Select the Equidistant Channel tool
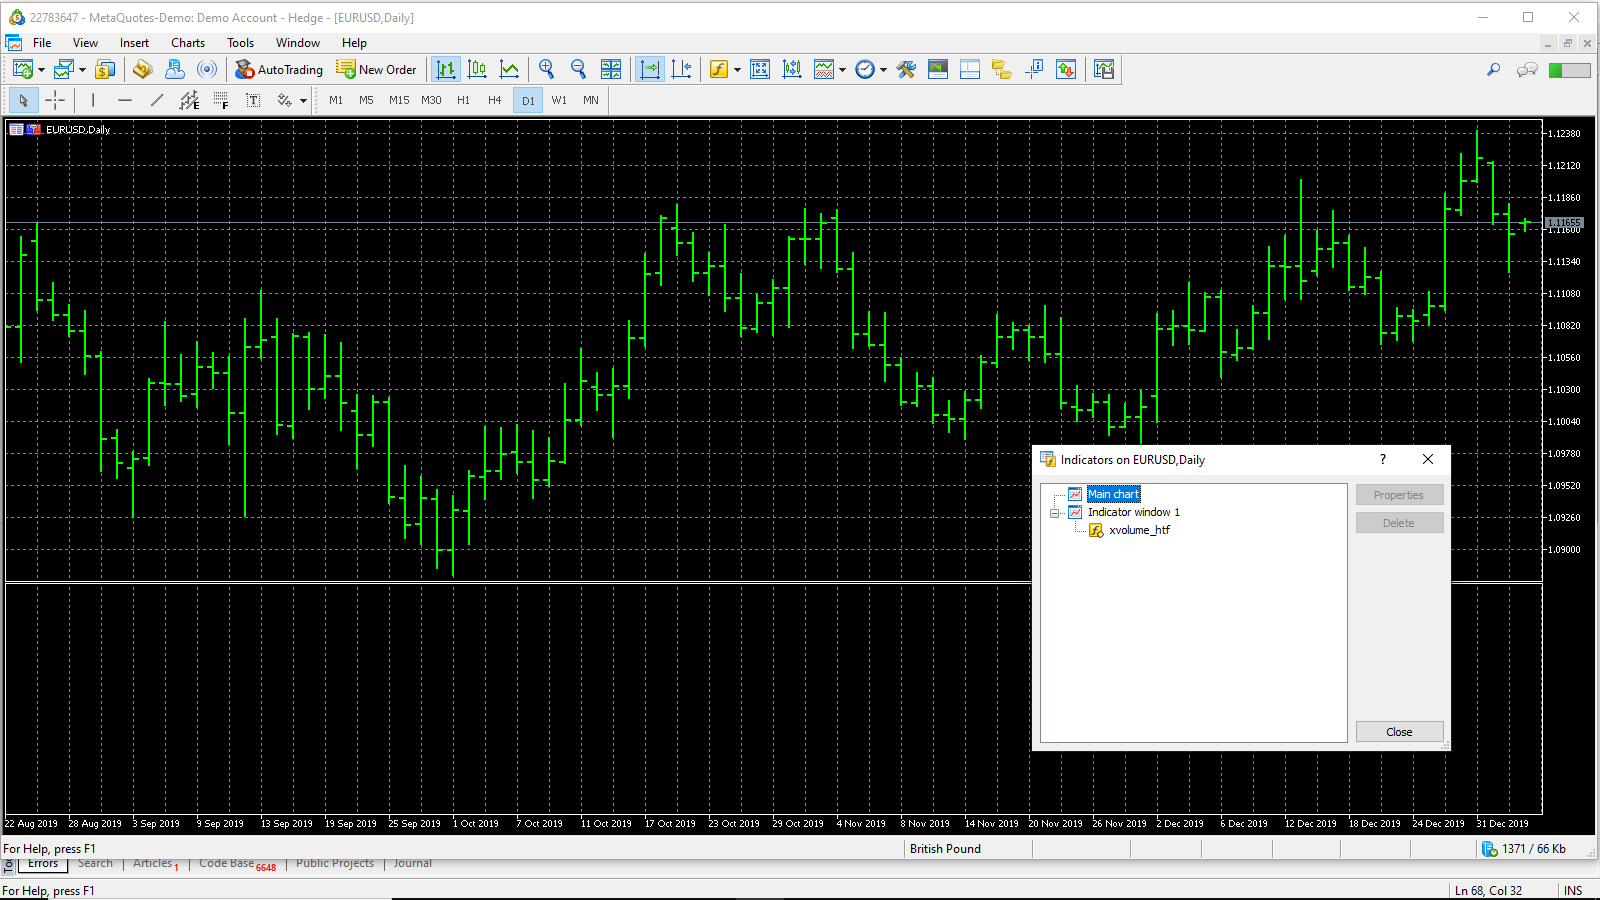Image resolution: width=1600 pixels, height=900 pixels. click(189, 100)
